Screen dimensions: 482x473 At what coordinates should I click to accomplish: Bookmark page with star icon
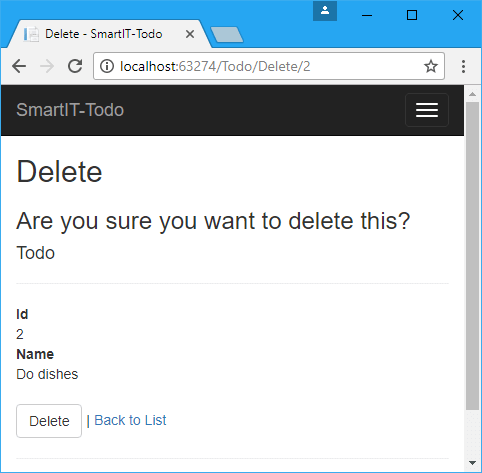pyautogui.click(x=431, y=66)
